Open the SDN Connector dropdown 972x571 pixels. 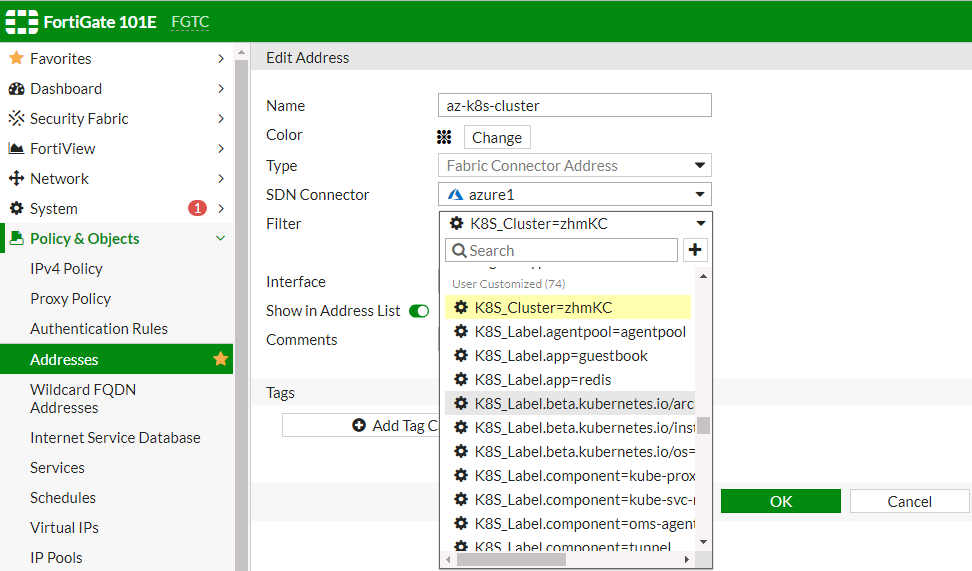(x=575, y=195)
